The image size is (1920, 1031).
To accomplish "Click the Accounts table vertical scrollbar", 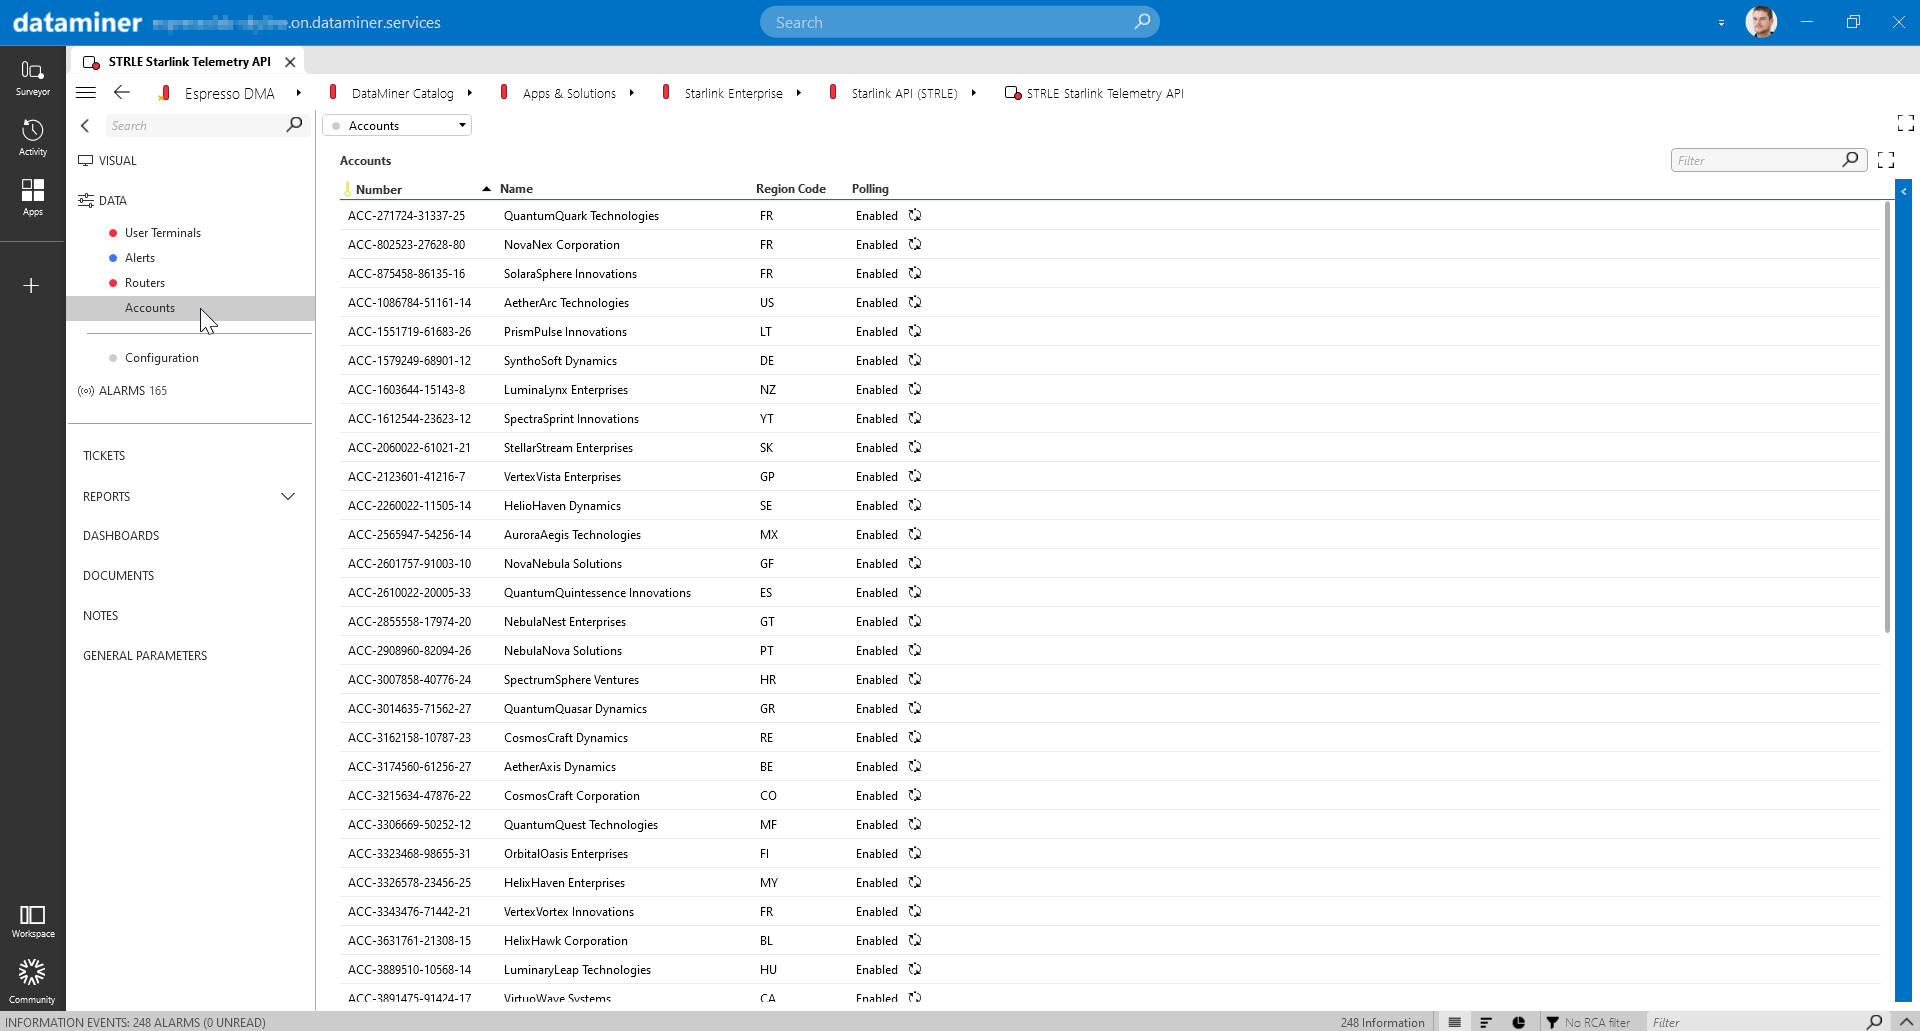I will (1887, 418).
